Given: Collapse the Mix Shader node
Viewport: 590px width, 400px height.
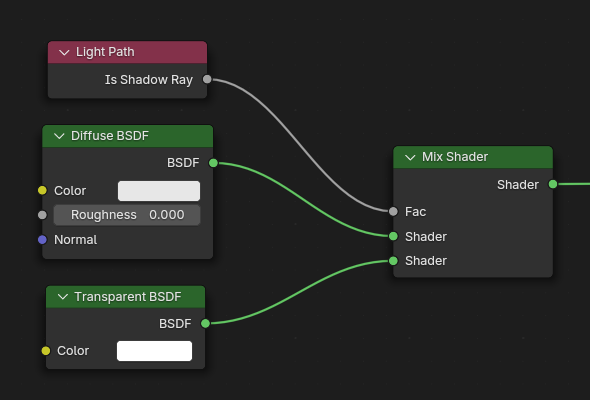Looking at the screenshot, I should click(x=410, y=157).
